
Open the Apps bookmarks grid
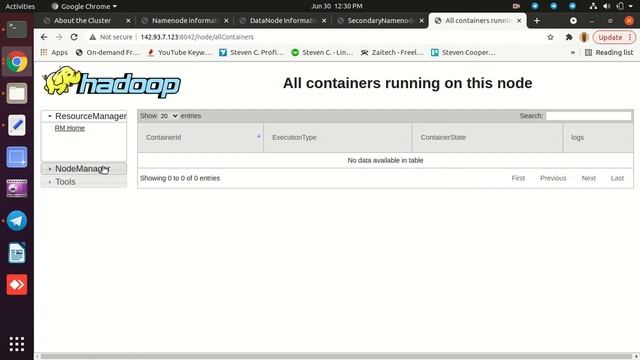[x=54, y=52]
